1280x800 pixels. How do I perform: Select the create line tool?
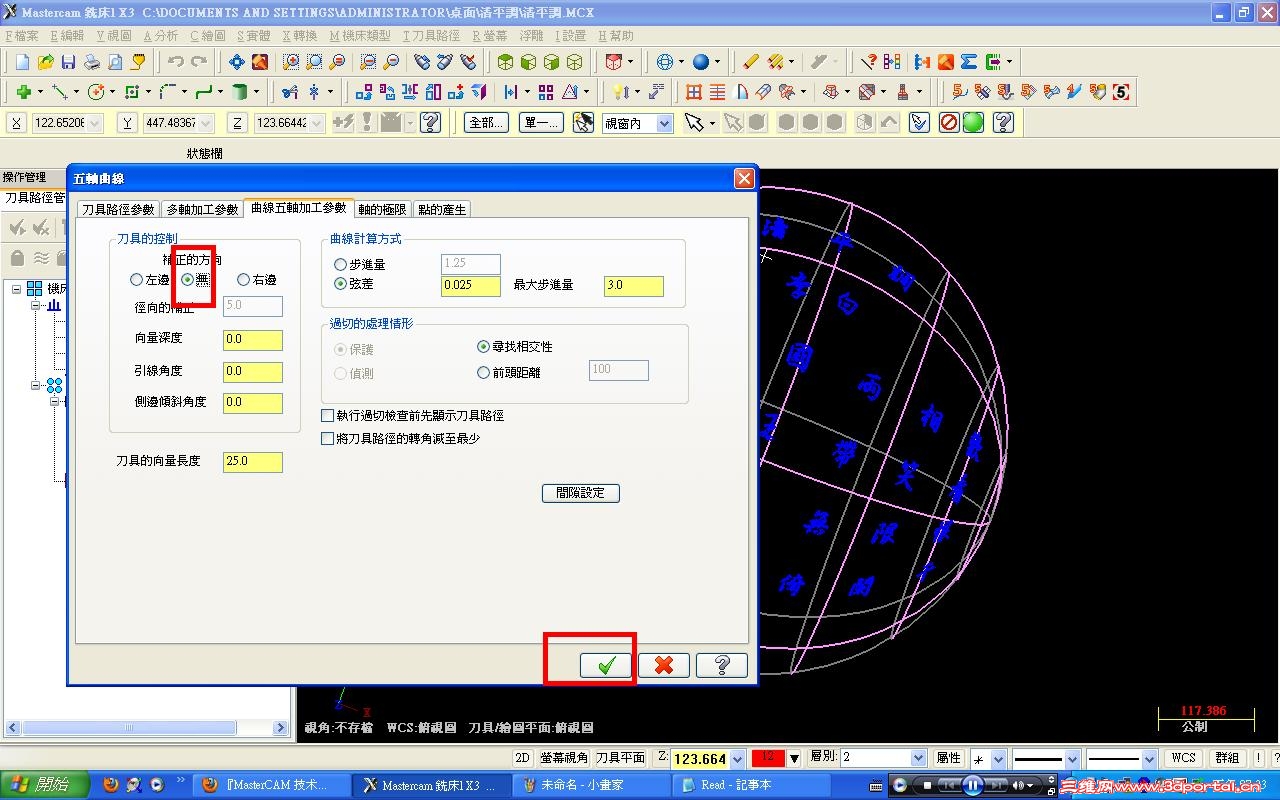coord(60,92)
